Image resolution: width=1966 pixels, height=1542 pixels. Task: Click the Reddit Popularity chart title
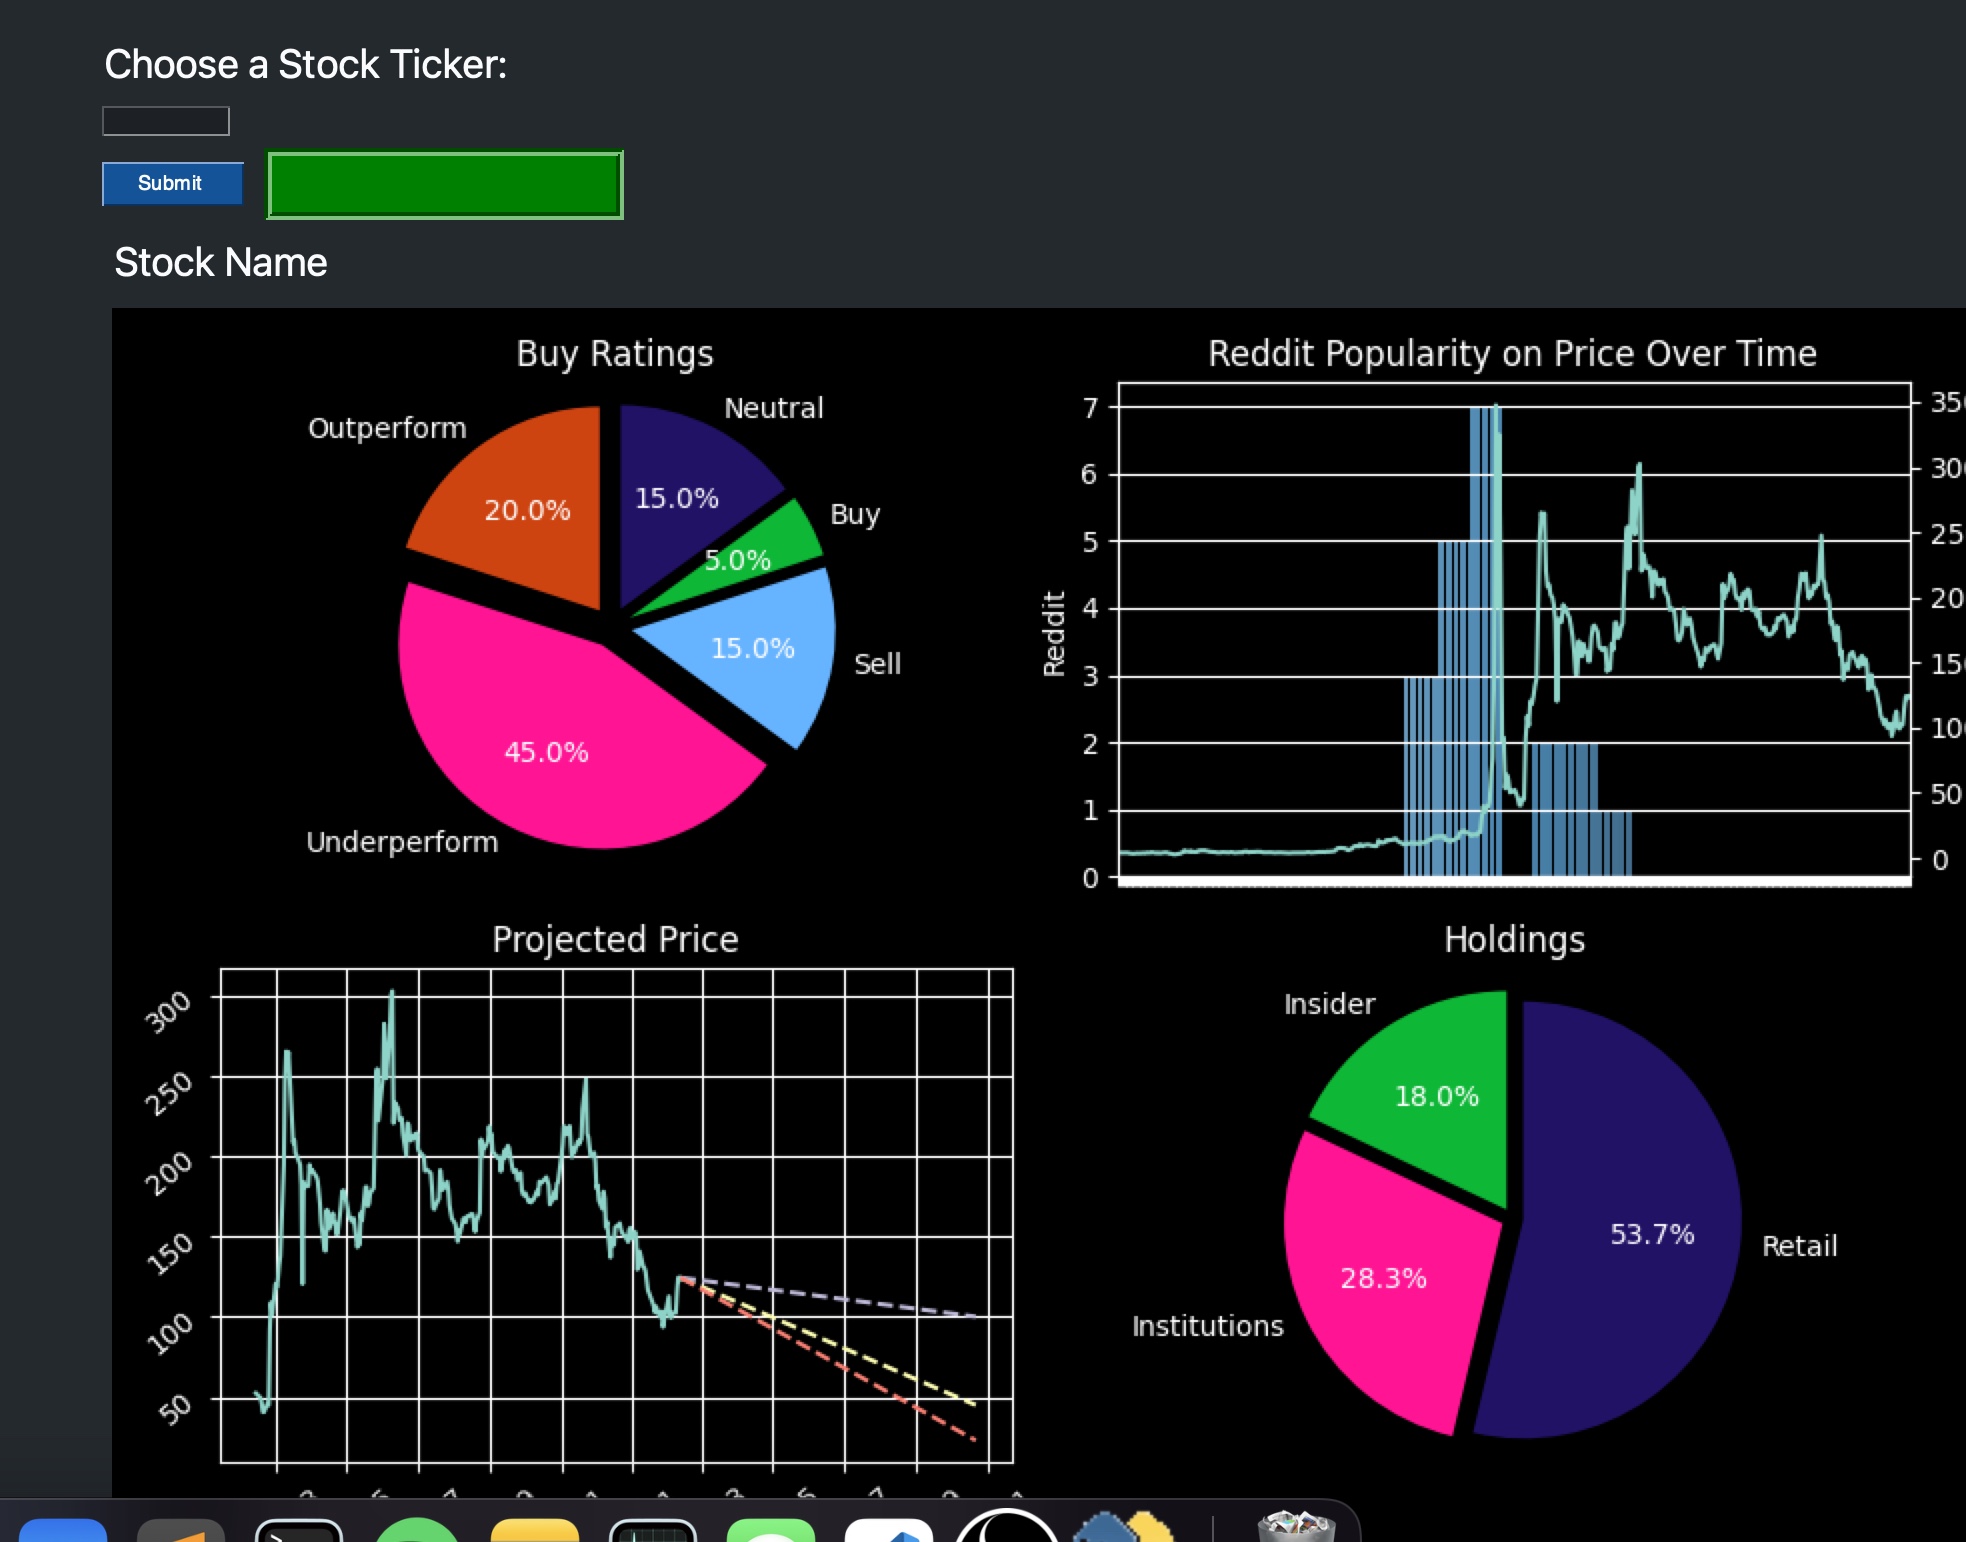tap(1512, 354)
